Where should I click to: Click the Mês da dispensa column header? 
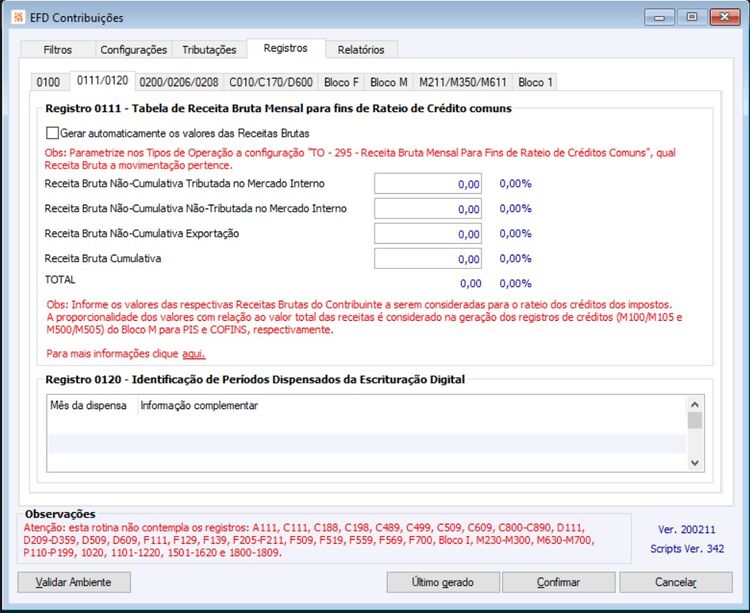(x=92, y=405)
